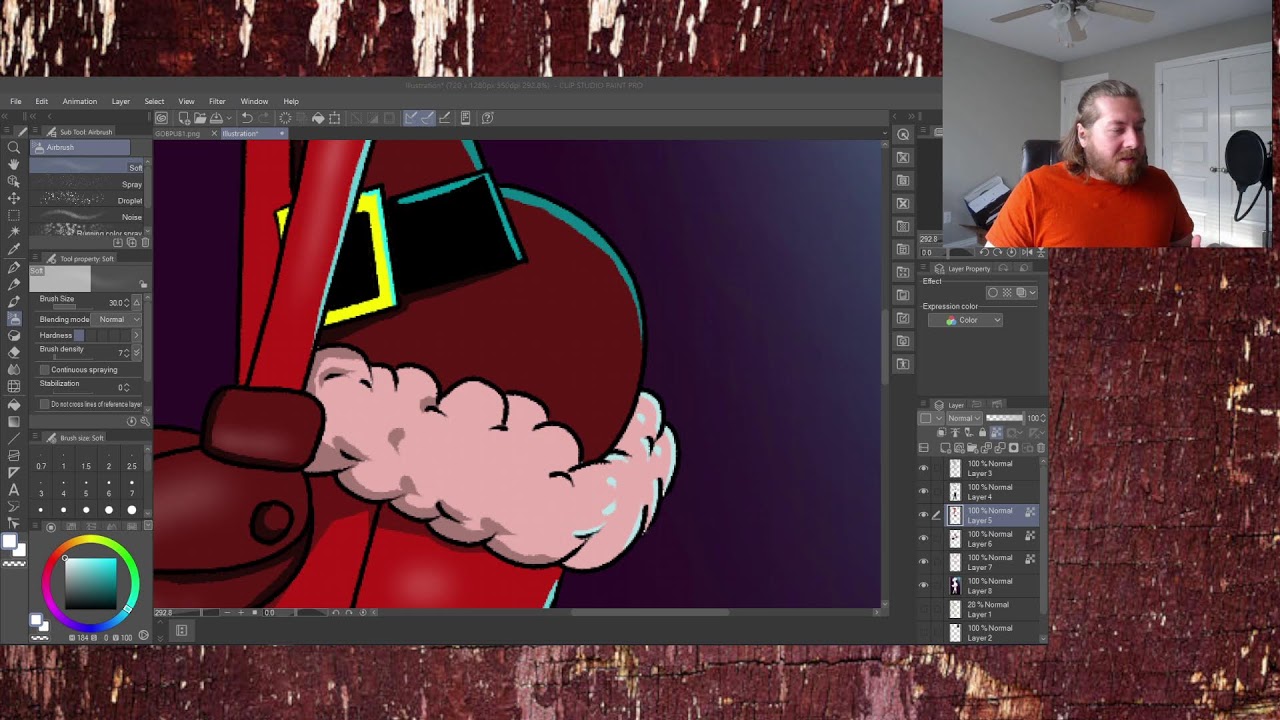
Task: Open the Window menu
Action: [254, 101]
